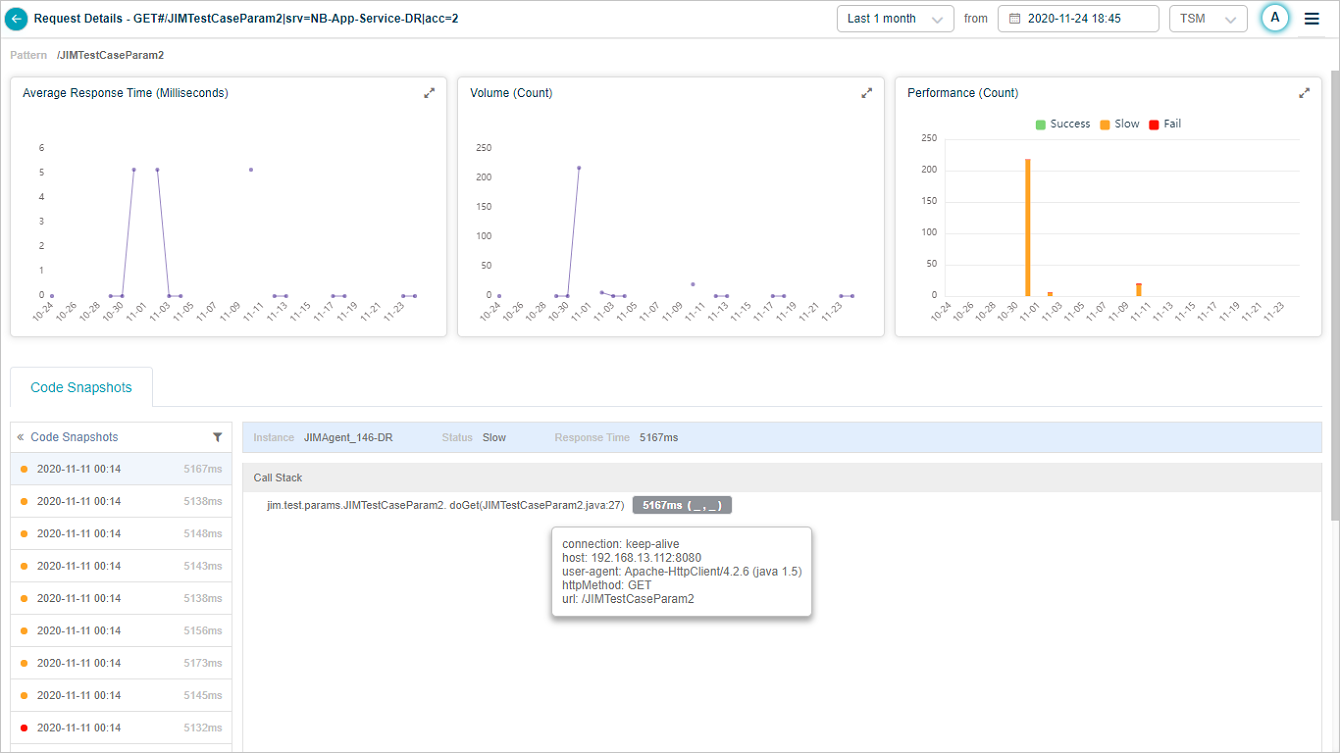Viewport: 1340px width, 753px height.
Task: Toggle the Success legend series
Action: coord(1062,124)
